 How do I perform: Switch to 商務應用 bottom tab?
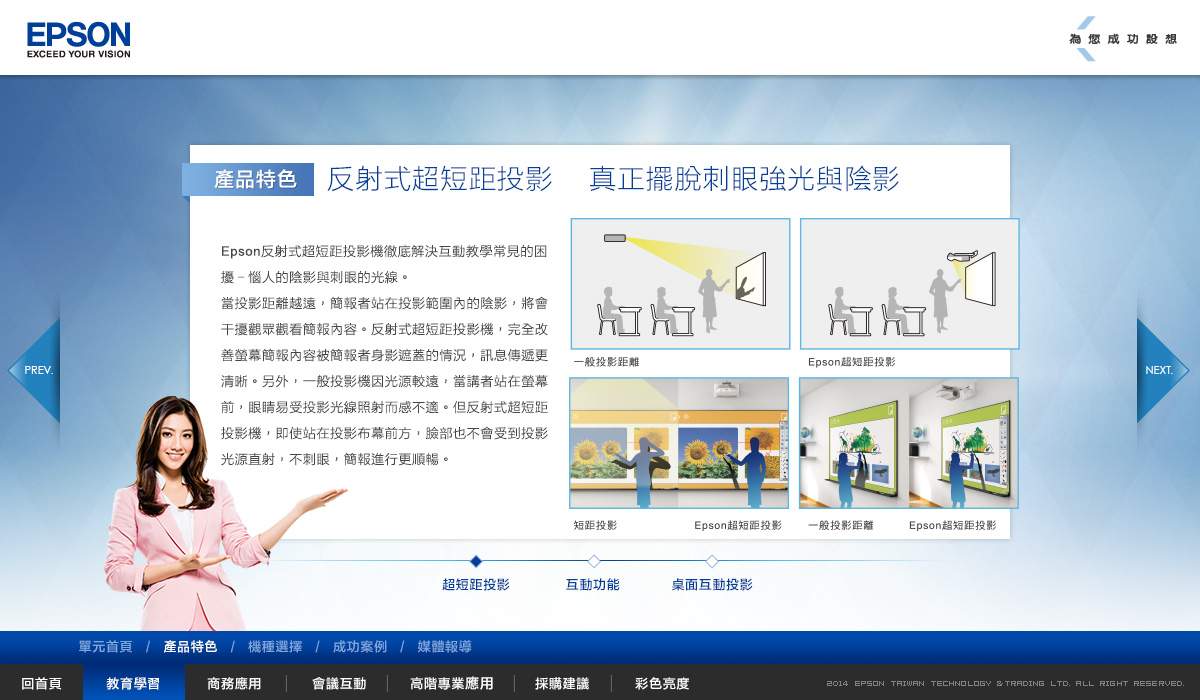tap(234, 684)
